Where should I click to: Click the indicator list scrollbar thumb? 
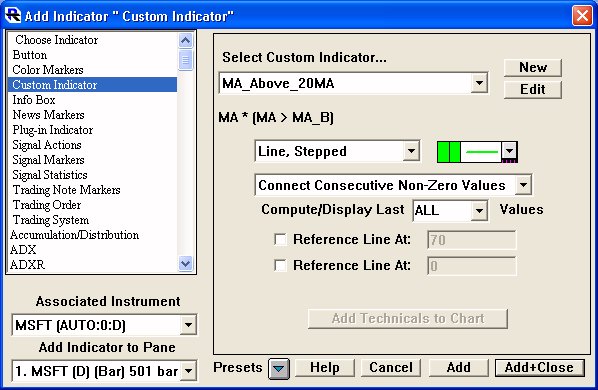pos(185,60)
